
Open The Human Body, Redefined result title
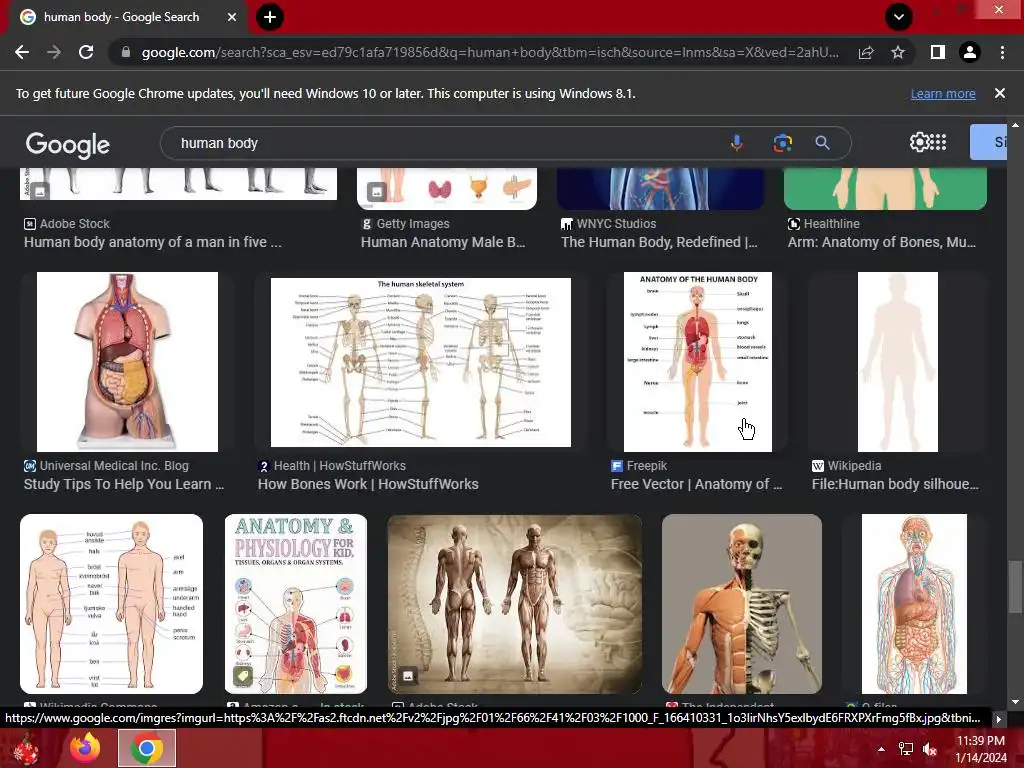tap(659, 242)
